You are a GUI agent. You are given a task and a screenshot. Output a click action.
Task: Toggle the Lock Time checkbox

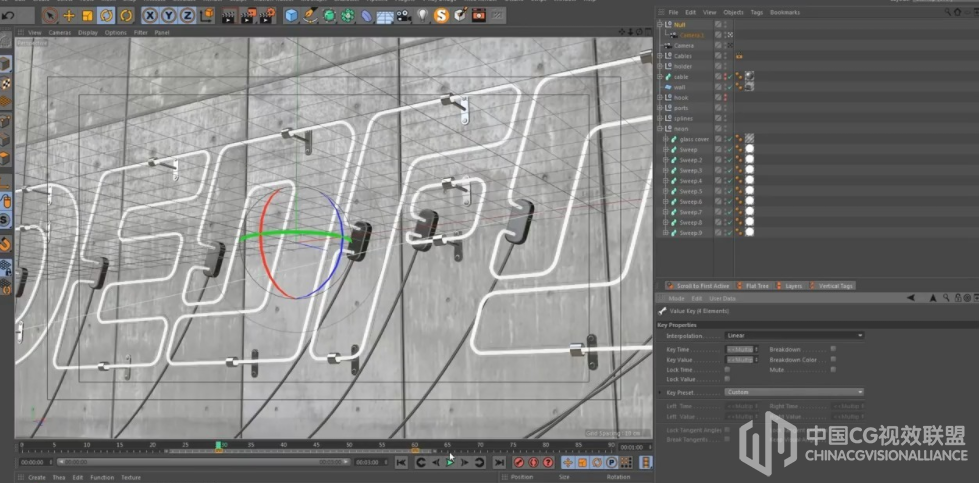coord(727,369)
